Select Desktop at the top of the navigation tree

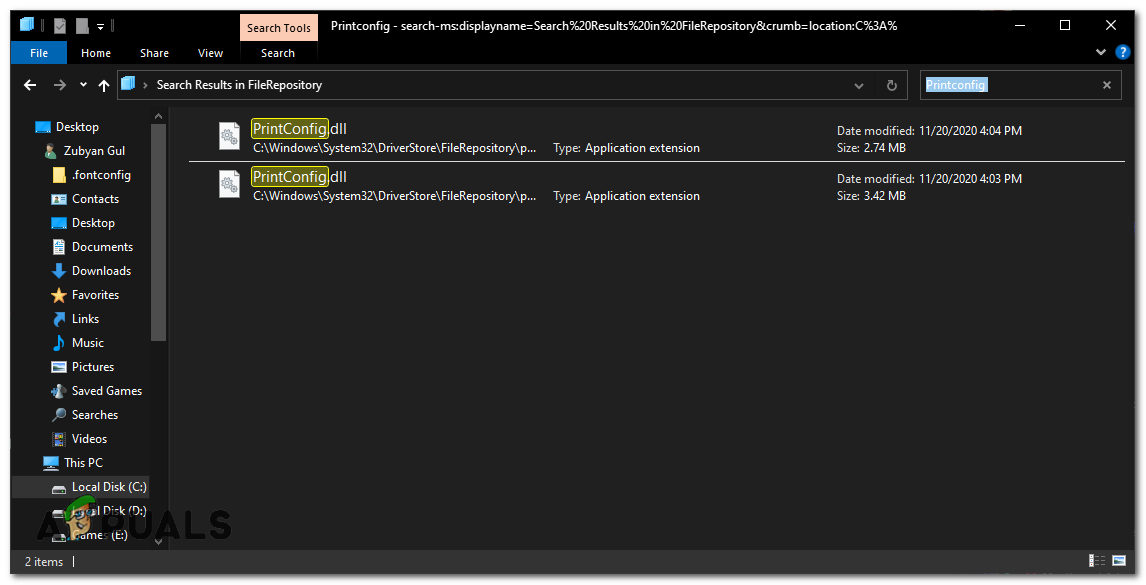pos(77,127)
